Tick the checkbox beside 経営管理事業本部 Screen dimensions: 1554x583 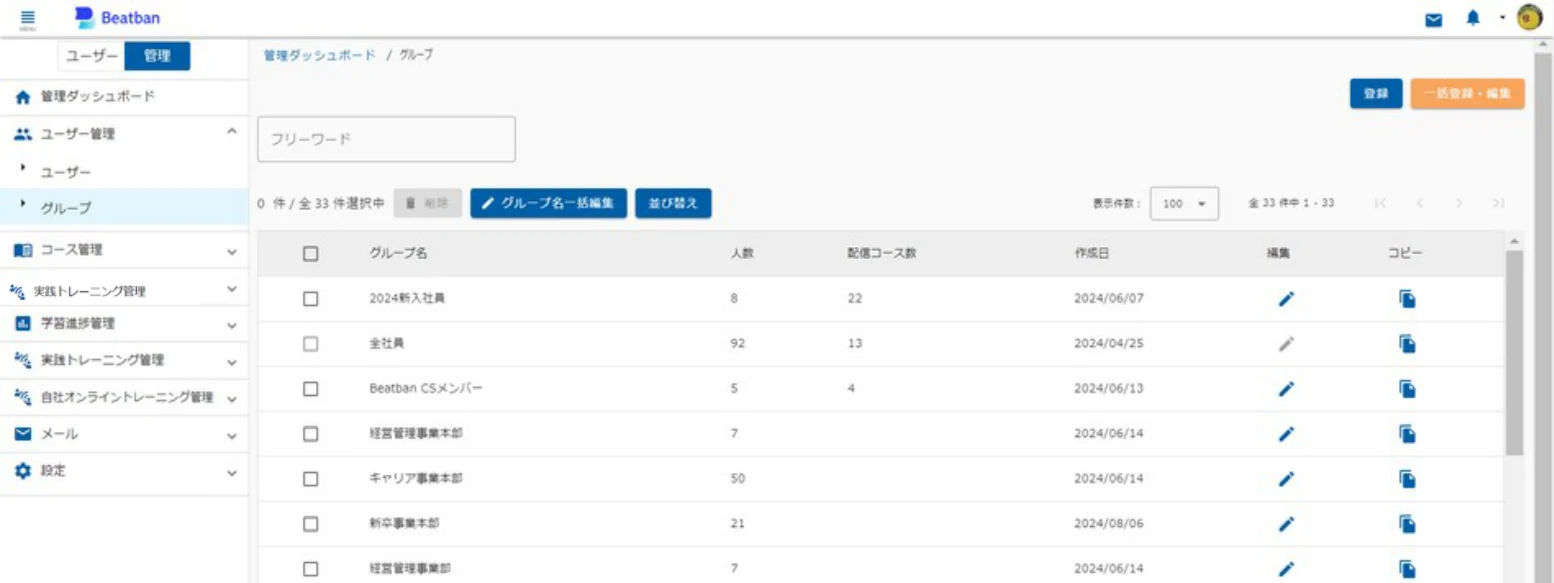[x=310, y=433]
